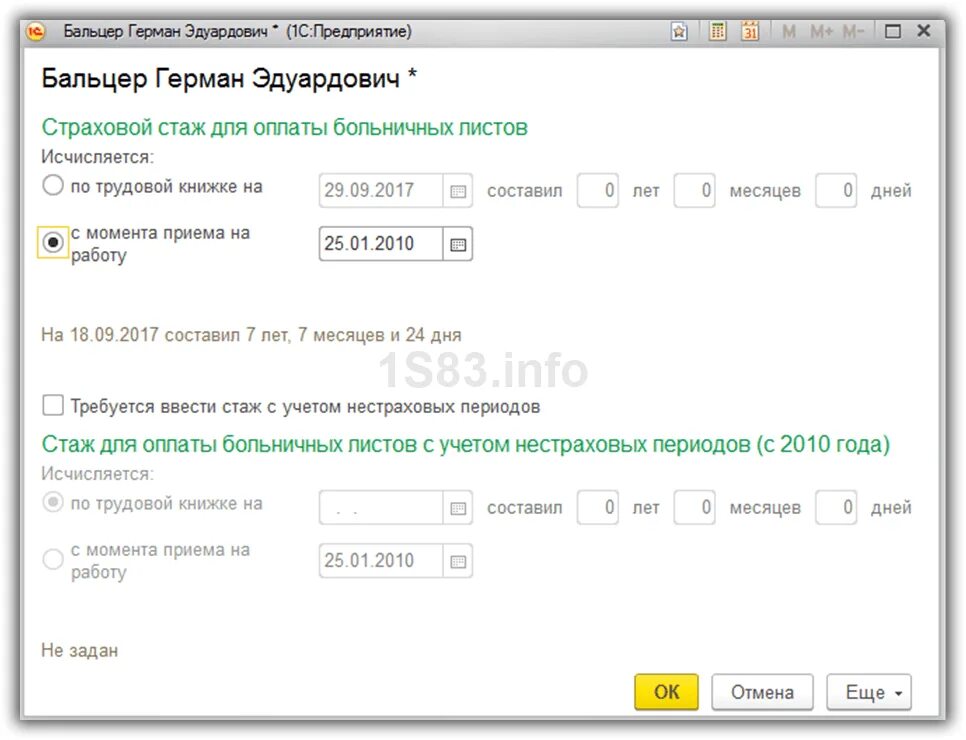Click lower 'дней' days field

[836, 508]
